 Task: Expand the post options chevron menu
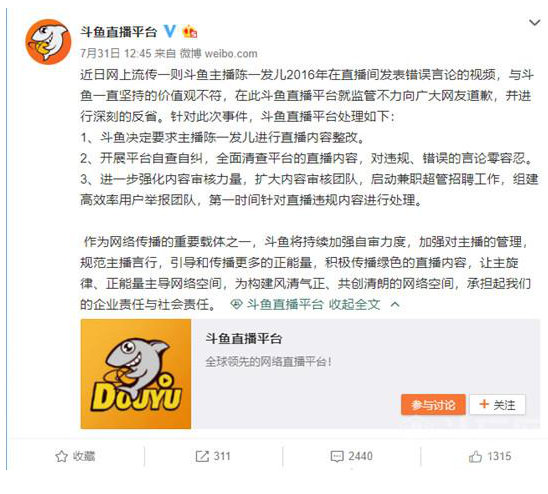coord(535,23)
